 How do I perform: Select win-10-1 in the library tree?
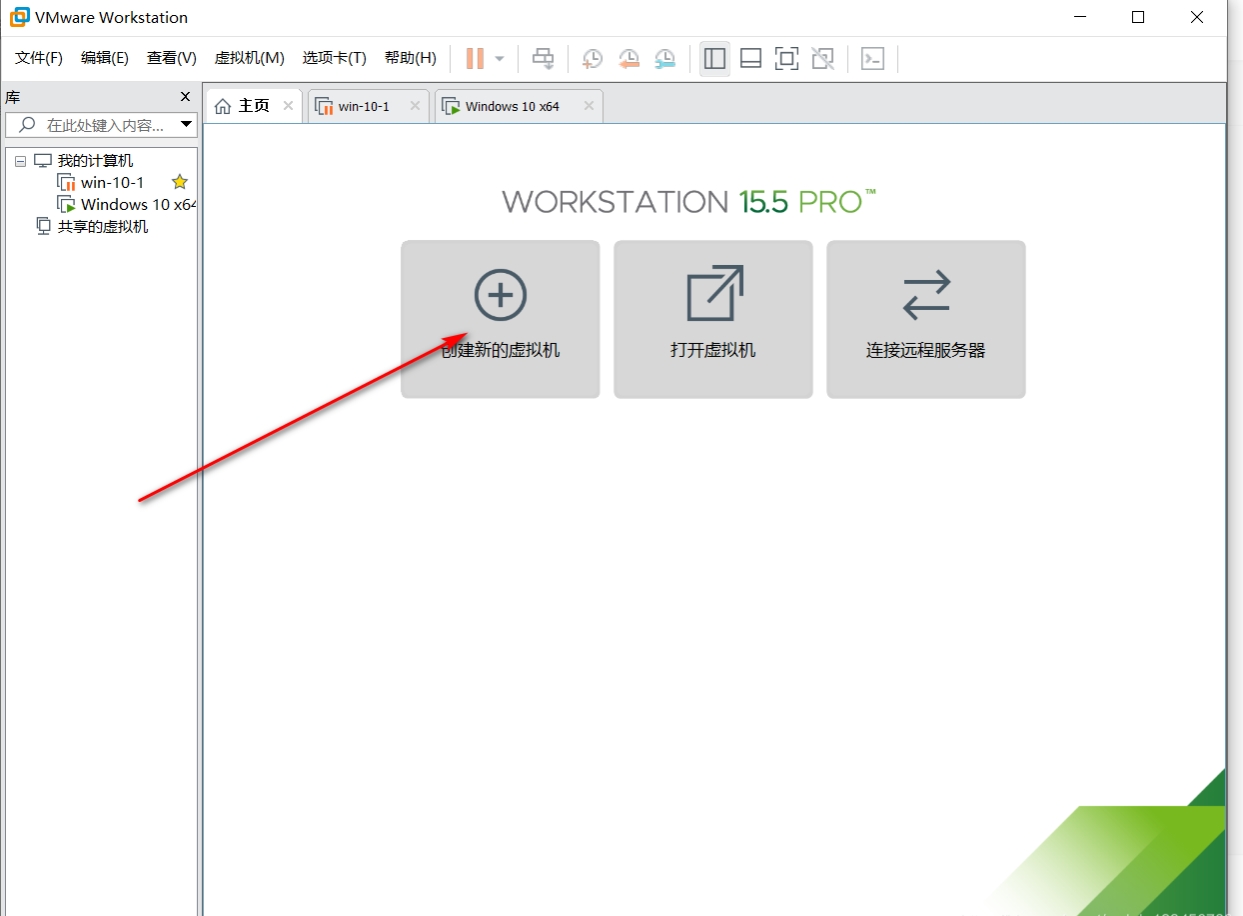pyautogui.click(x=112, y=182)
